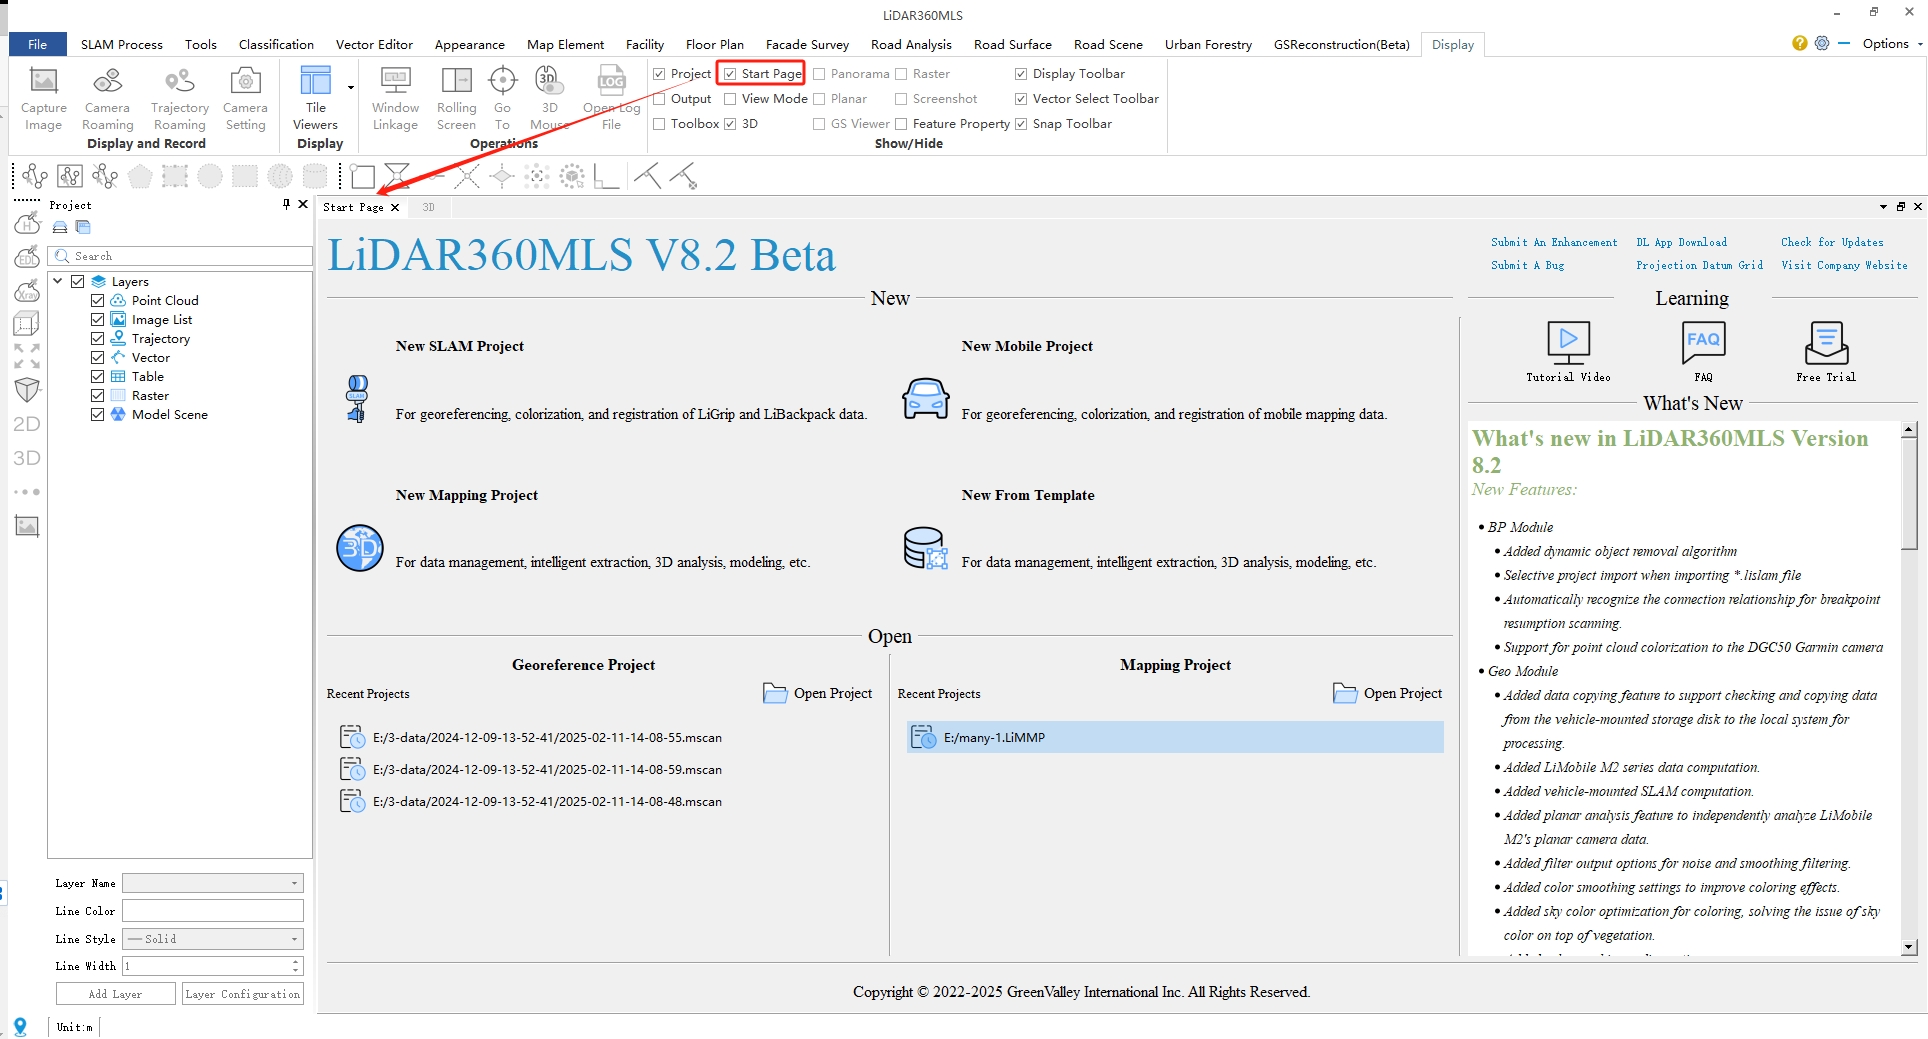The width and height of the screenshot is (1928, 1039).
Task: Toggle the Snap Toolbar checkbox
Action: coord(1021,124)
